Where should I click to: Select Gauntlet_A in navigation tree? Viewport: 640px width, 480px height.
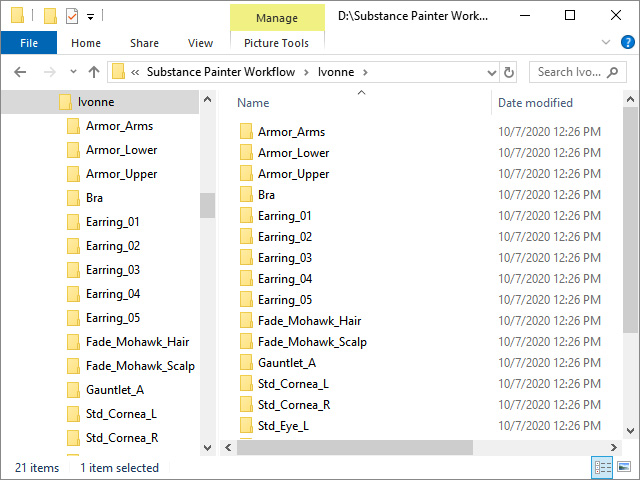tap(115, 390)
